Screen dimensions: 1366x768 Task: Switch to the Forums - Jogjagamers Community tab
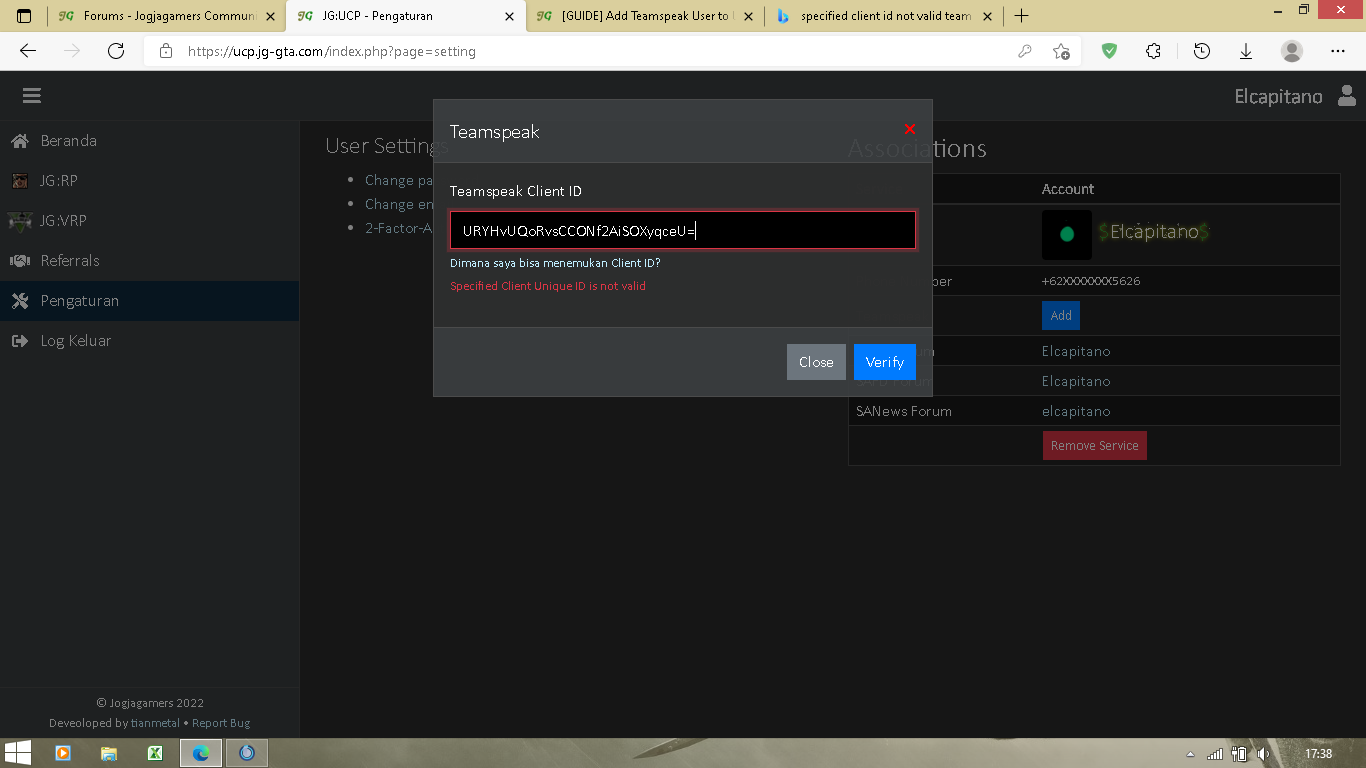(x=165, y=16)
